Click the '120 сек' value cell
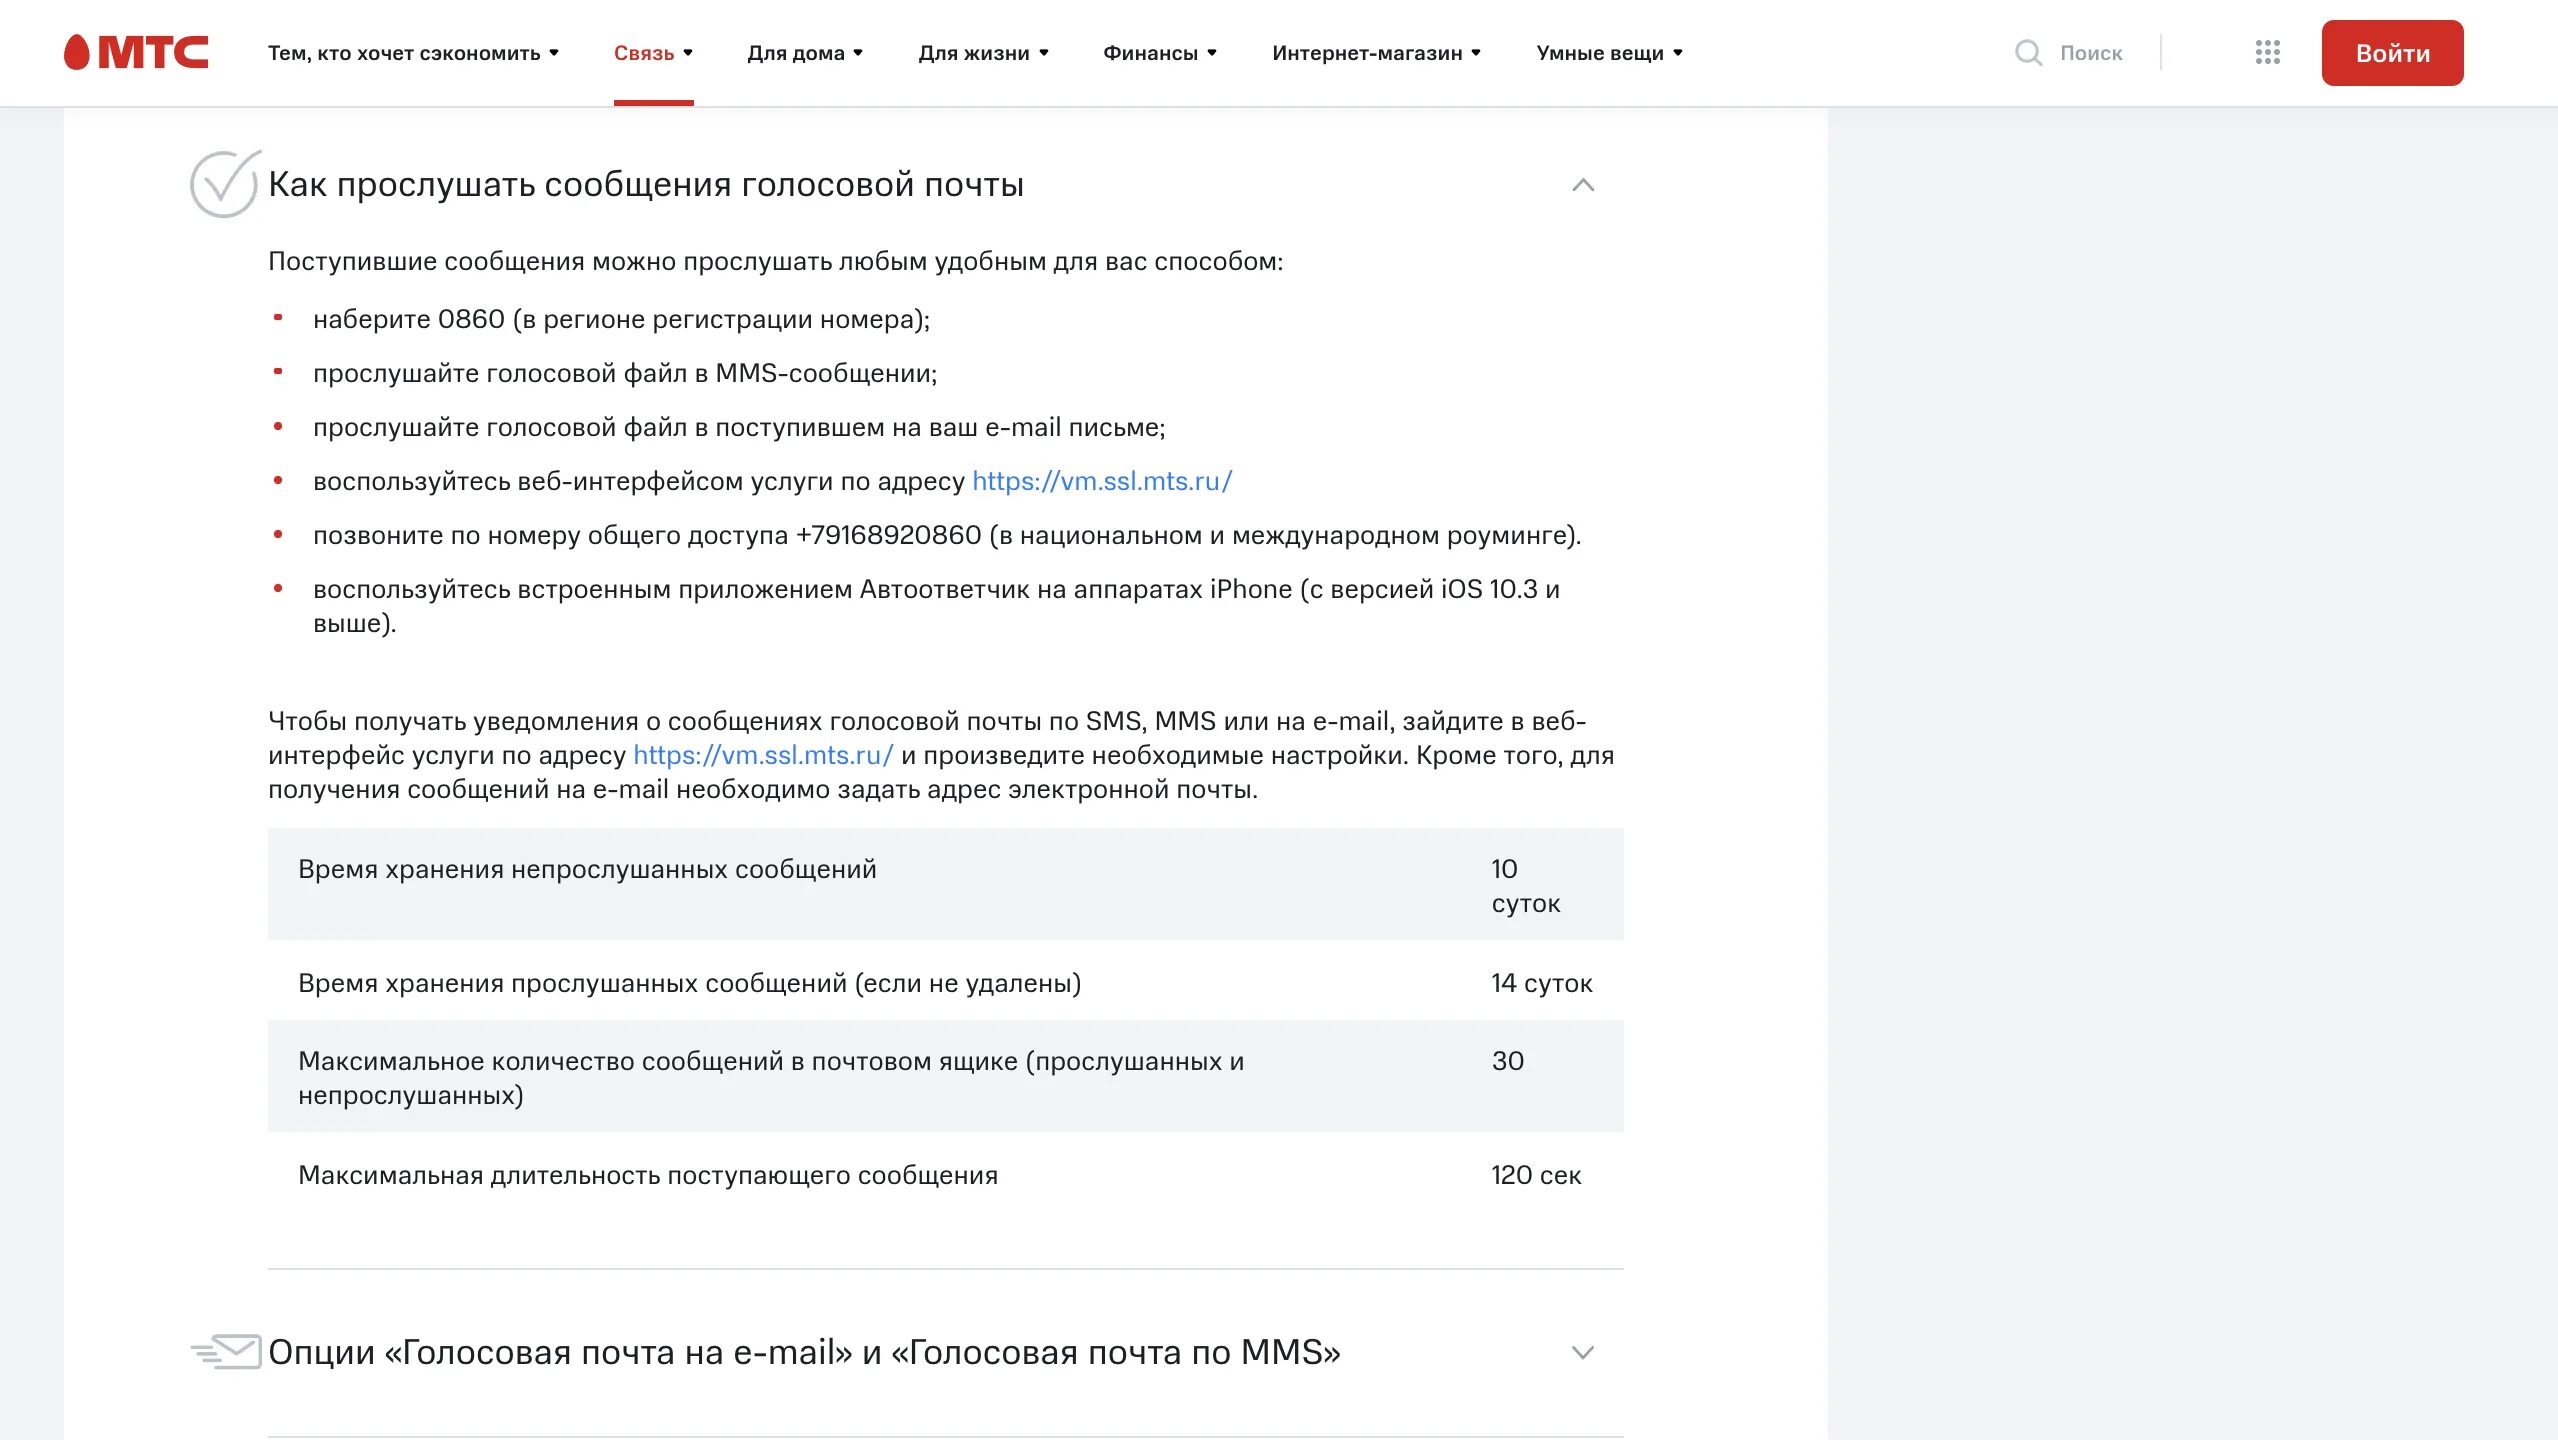Image resolution: width=2558 pixels, height=1440 pixels. [1535, 1175]
